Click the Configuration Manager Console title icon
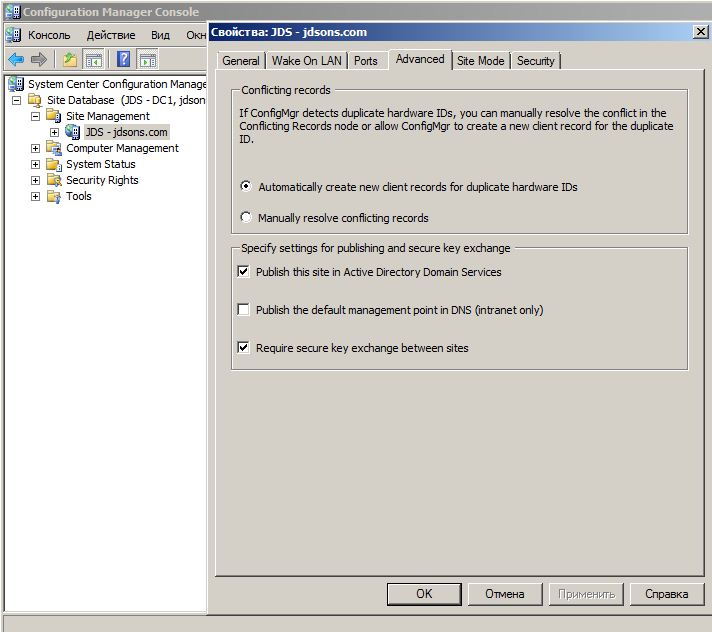Viewport: 712px width, 632px height. [x=13, y=11]
